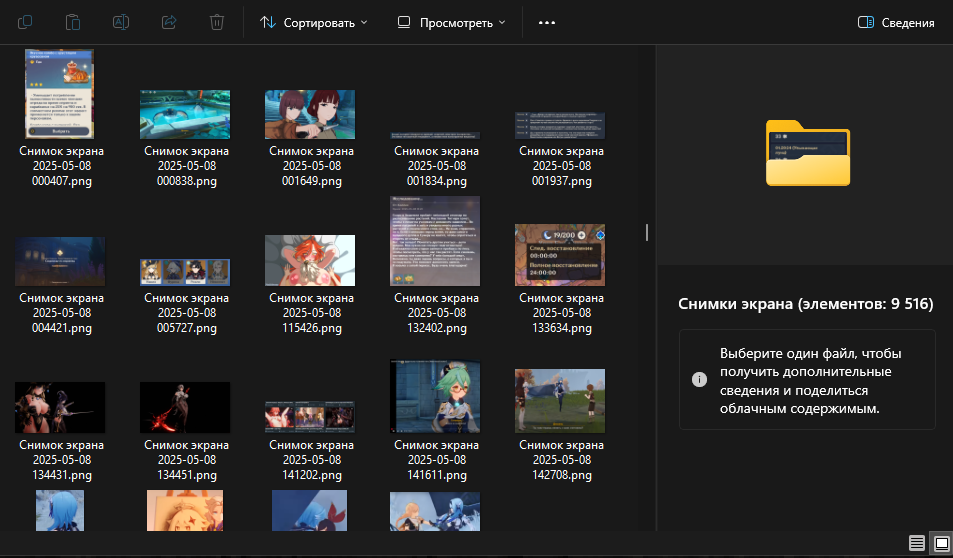Click file name text ending 134451.png
Screen dimensions: 953x558
(187, 460)
